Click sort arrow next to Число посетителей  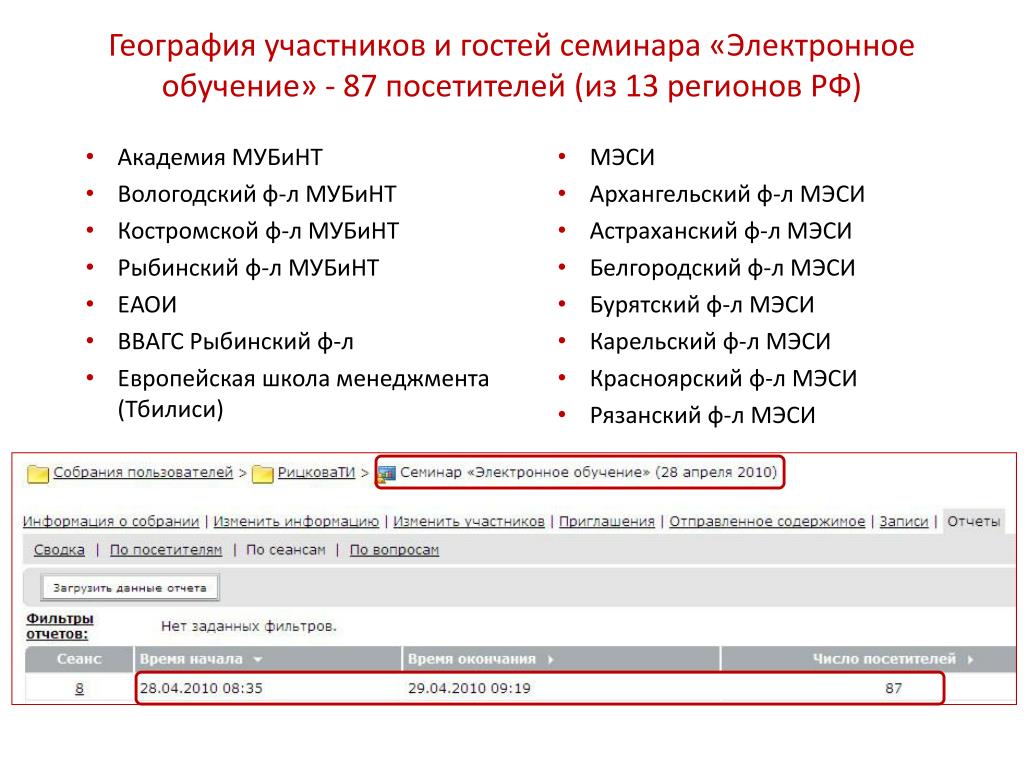coord(970,660)
